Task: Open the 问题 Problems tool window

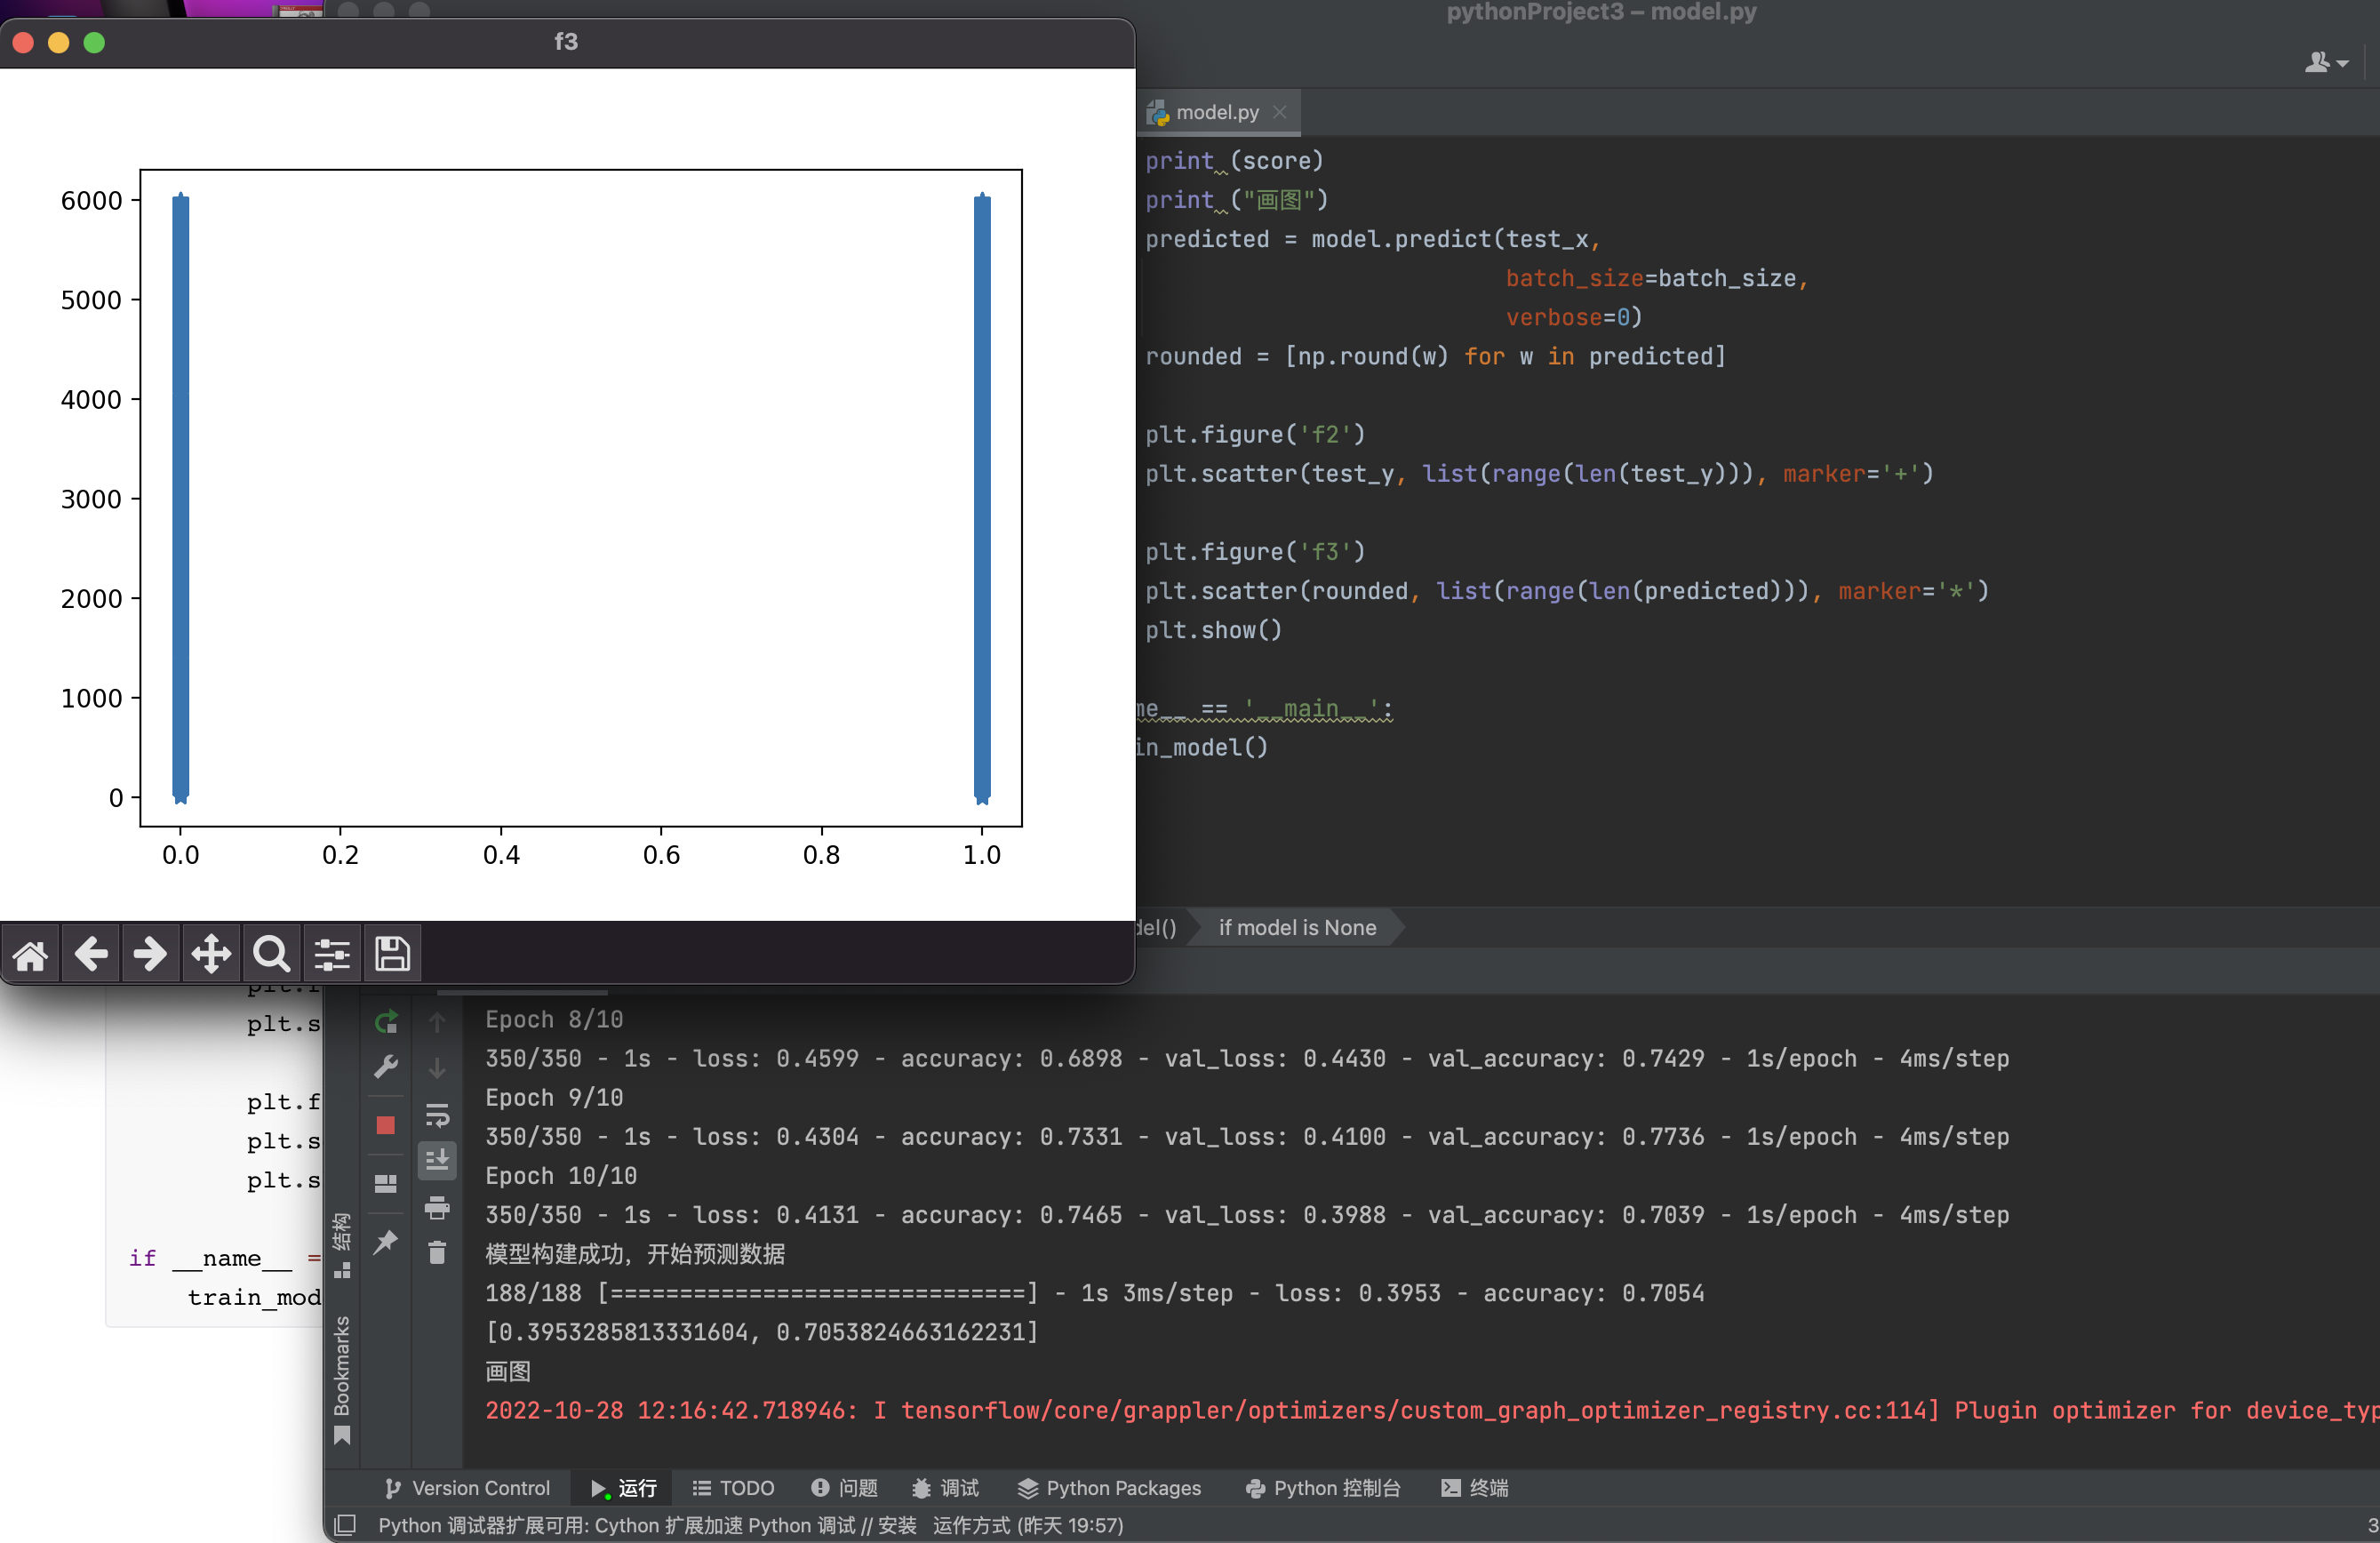Action: [x=844, y=1488]
